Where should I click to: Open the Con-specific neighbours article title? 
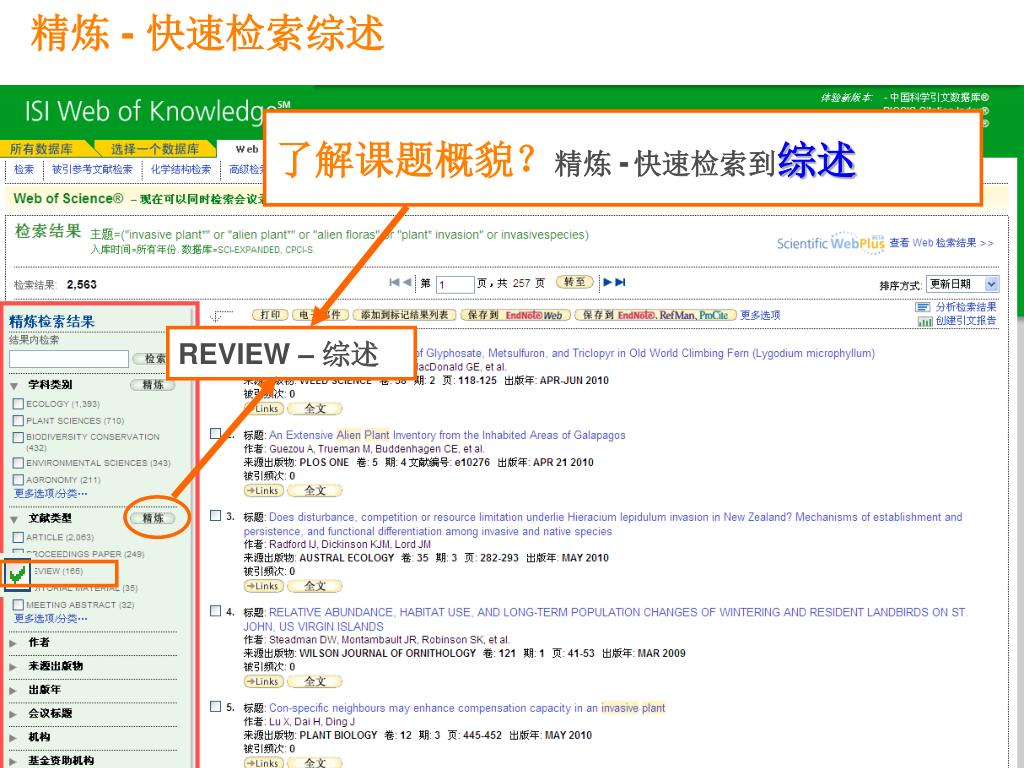coord(467,708)
